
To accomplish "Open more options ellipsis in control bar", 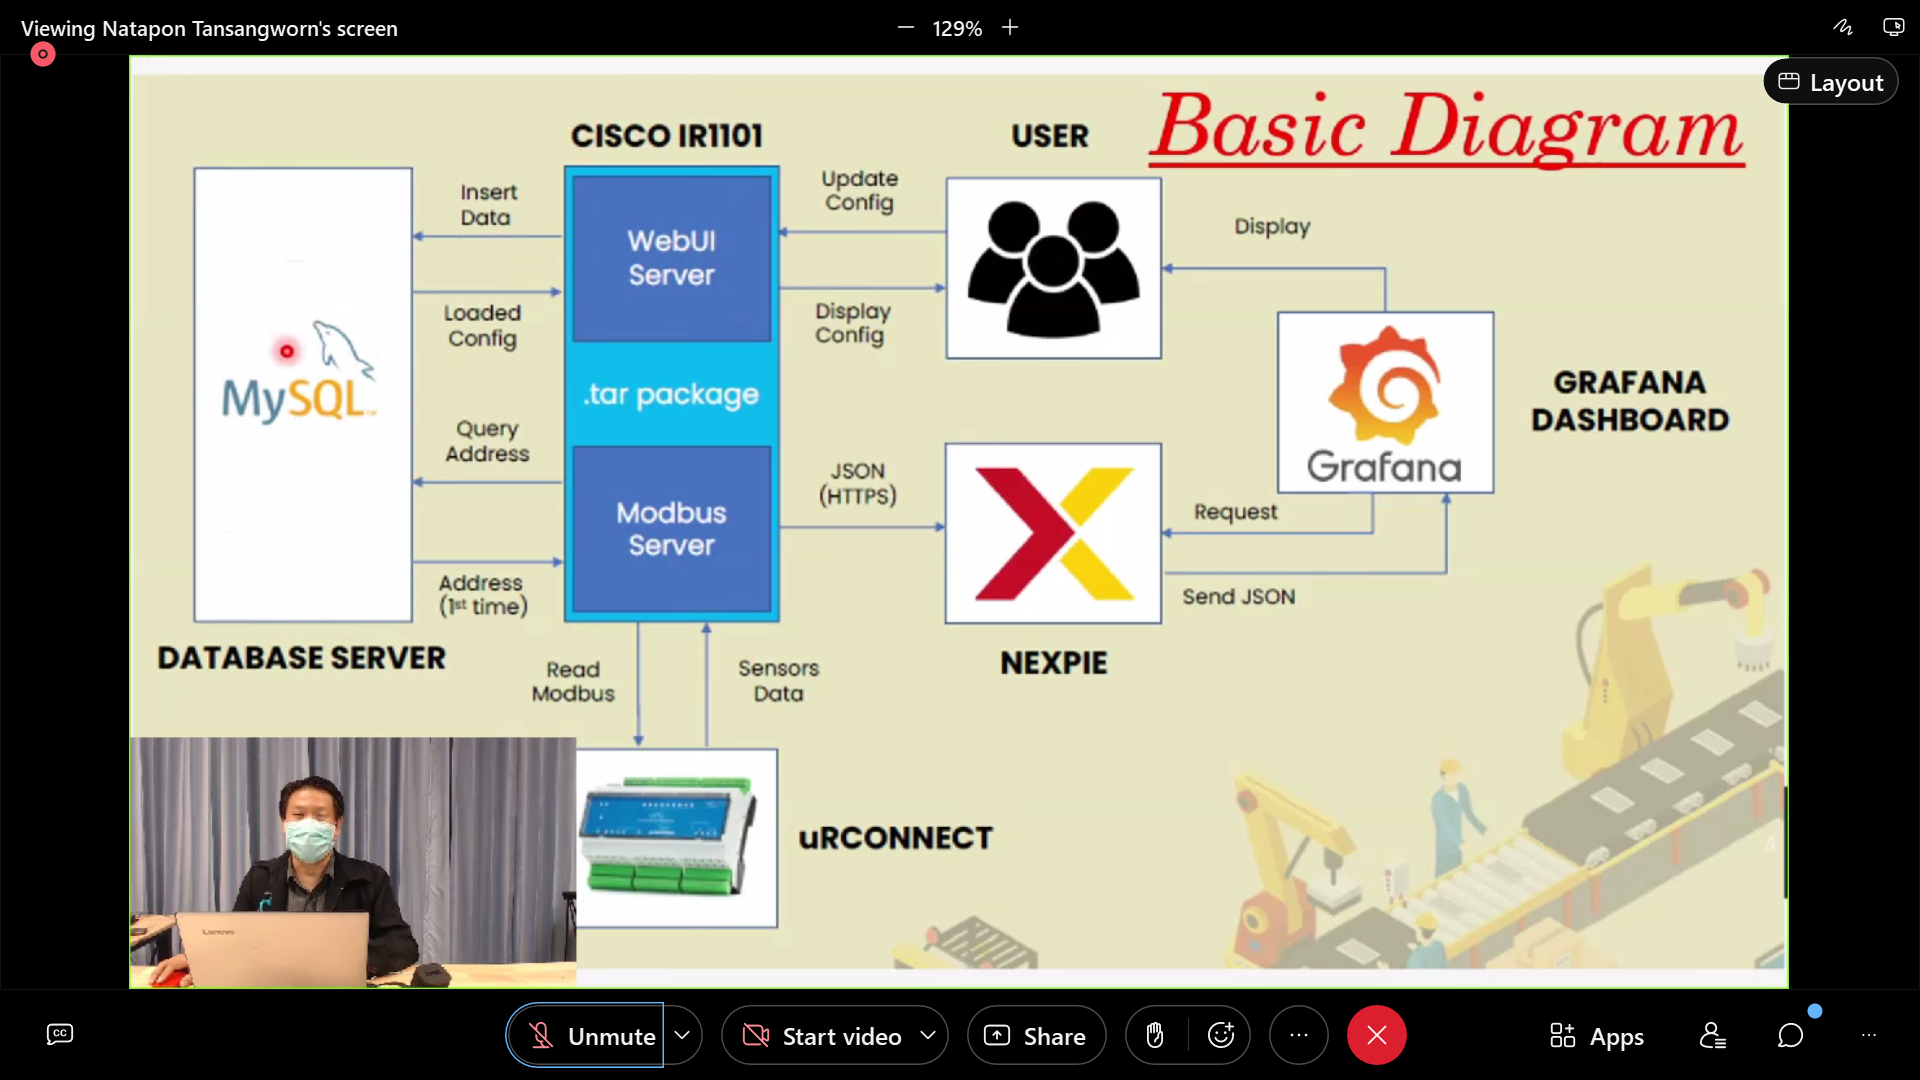I will 1299,1036.
